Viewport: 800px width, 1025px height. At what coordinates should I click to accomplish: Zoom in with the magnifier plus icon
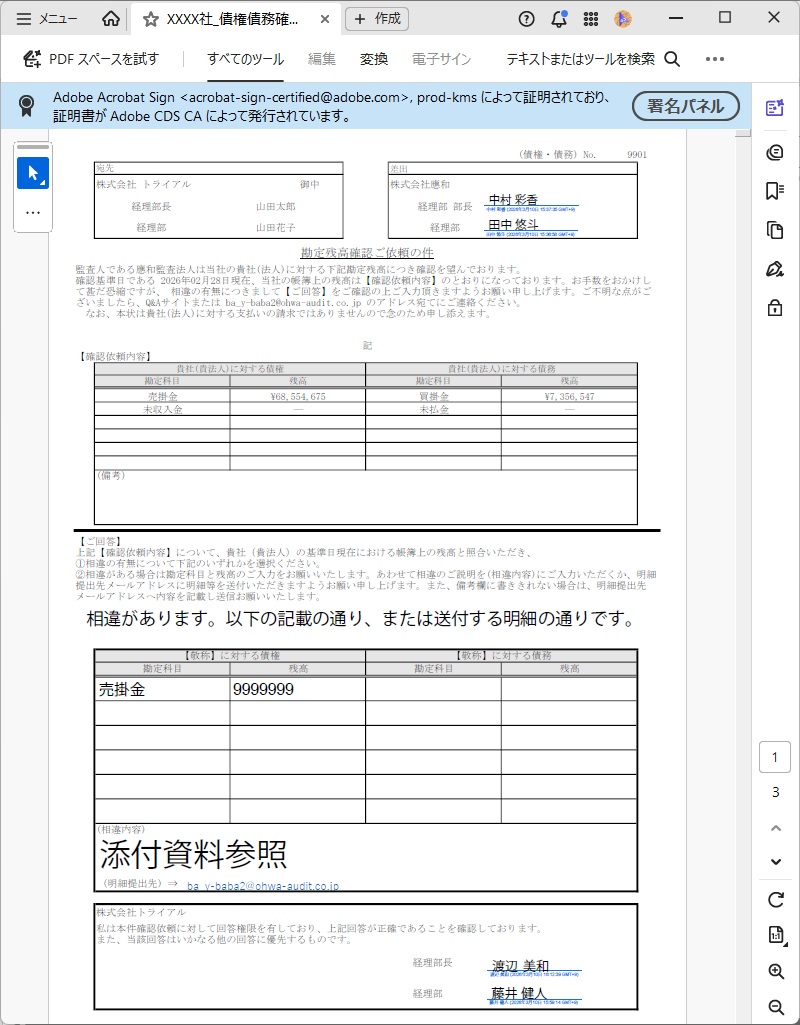tap(775, 971)
